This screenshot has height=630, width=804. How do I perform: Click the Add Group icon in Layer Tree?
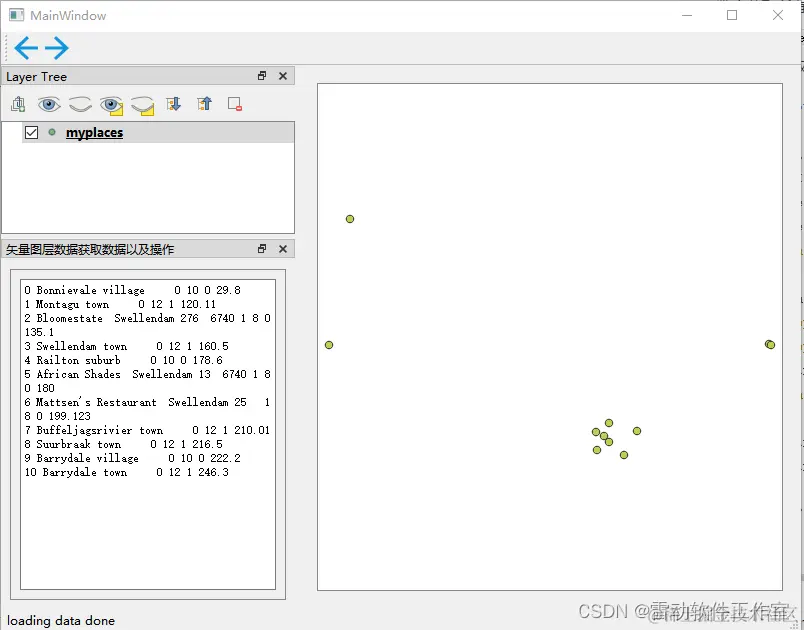tap(18, 104)
